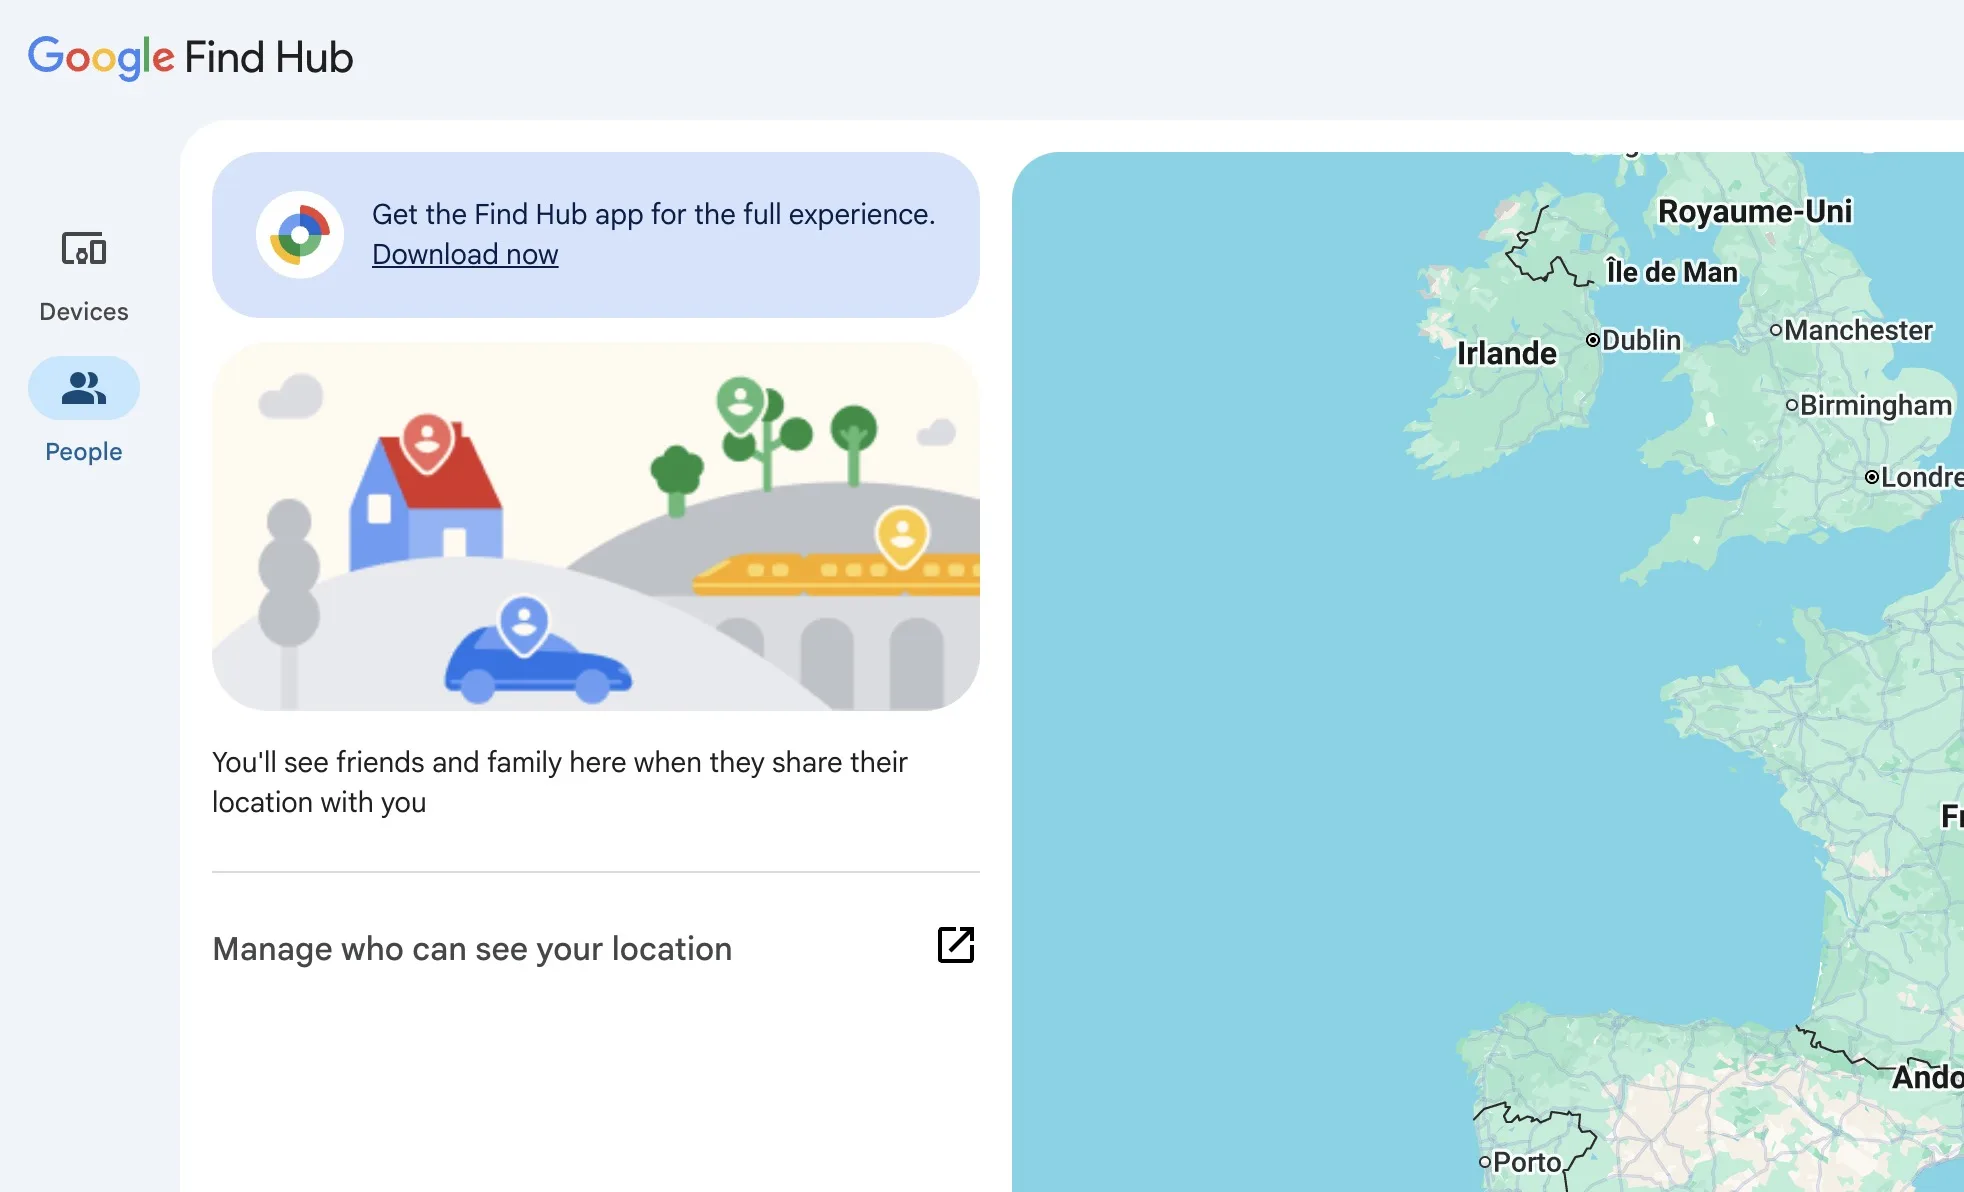Click the friends and family illustration
This screenshot has width=1964, height=1192.
[x=596, y=527]
